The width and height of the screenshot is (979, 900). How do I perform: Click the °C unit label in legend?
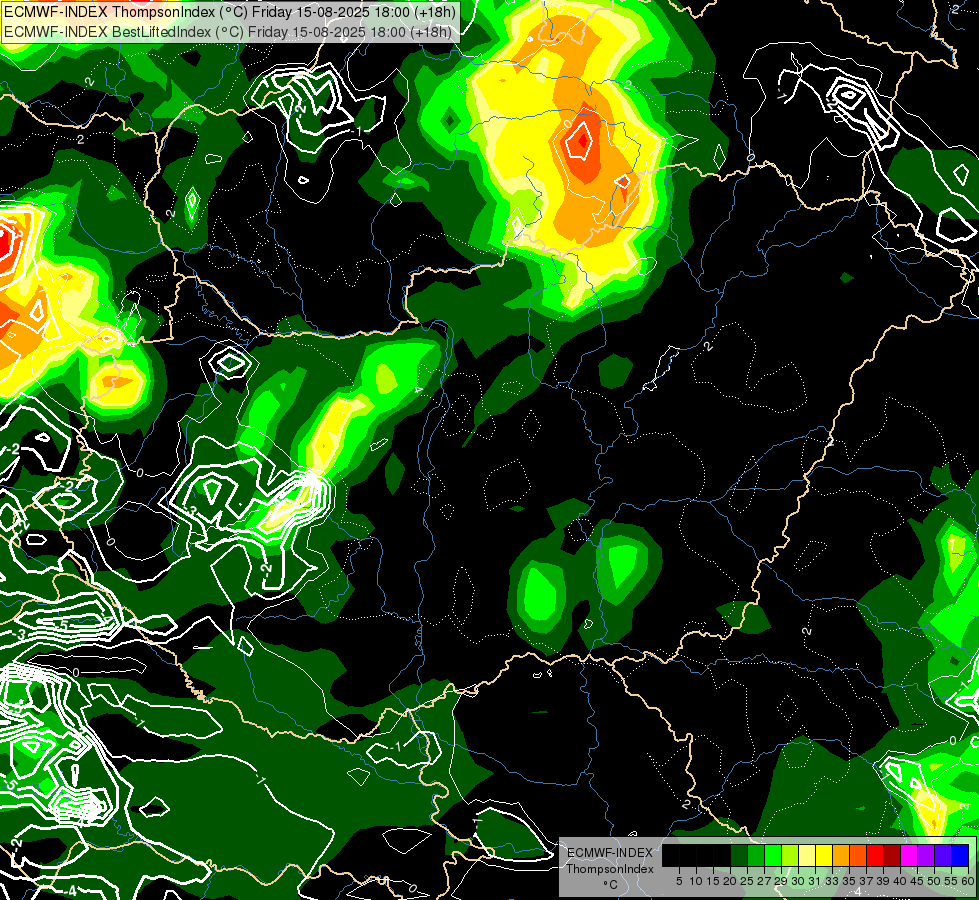tap(611, 885)
